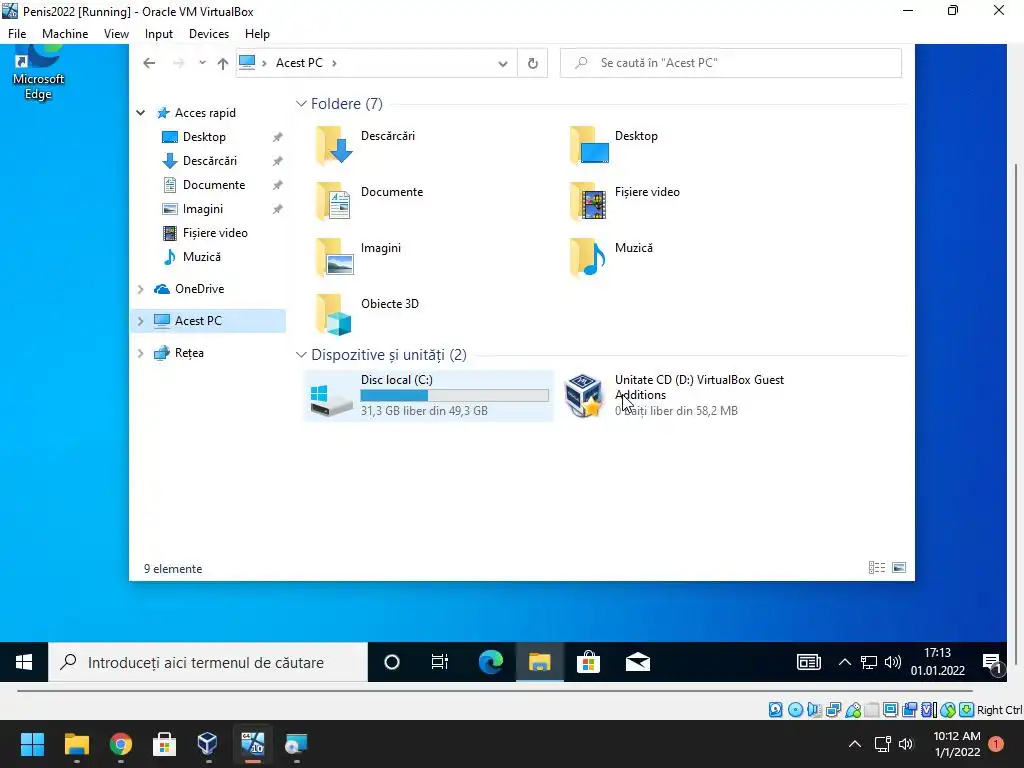Click the Explorer forward arrow
The height and width of the screenshot is (768, 1024).
coord(178,63)
